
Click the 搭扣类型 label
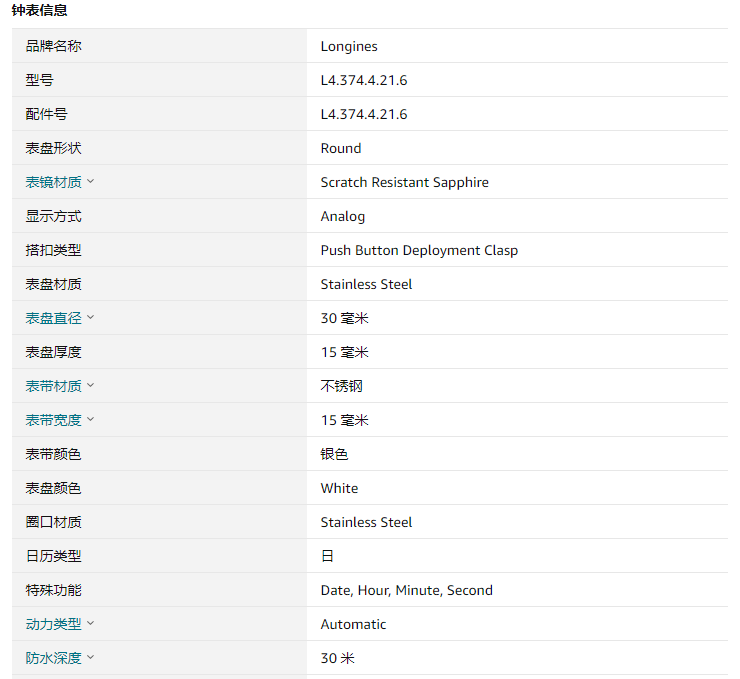[x=53, y=250]
